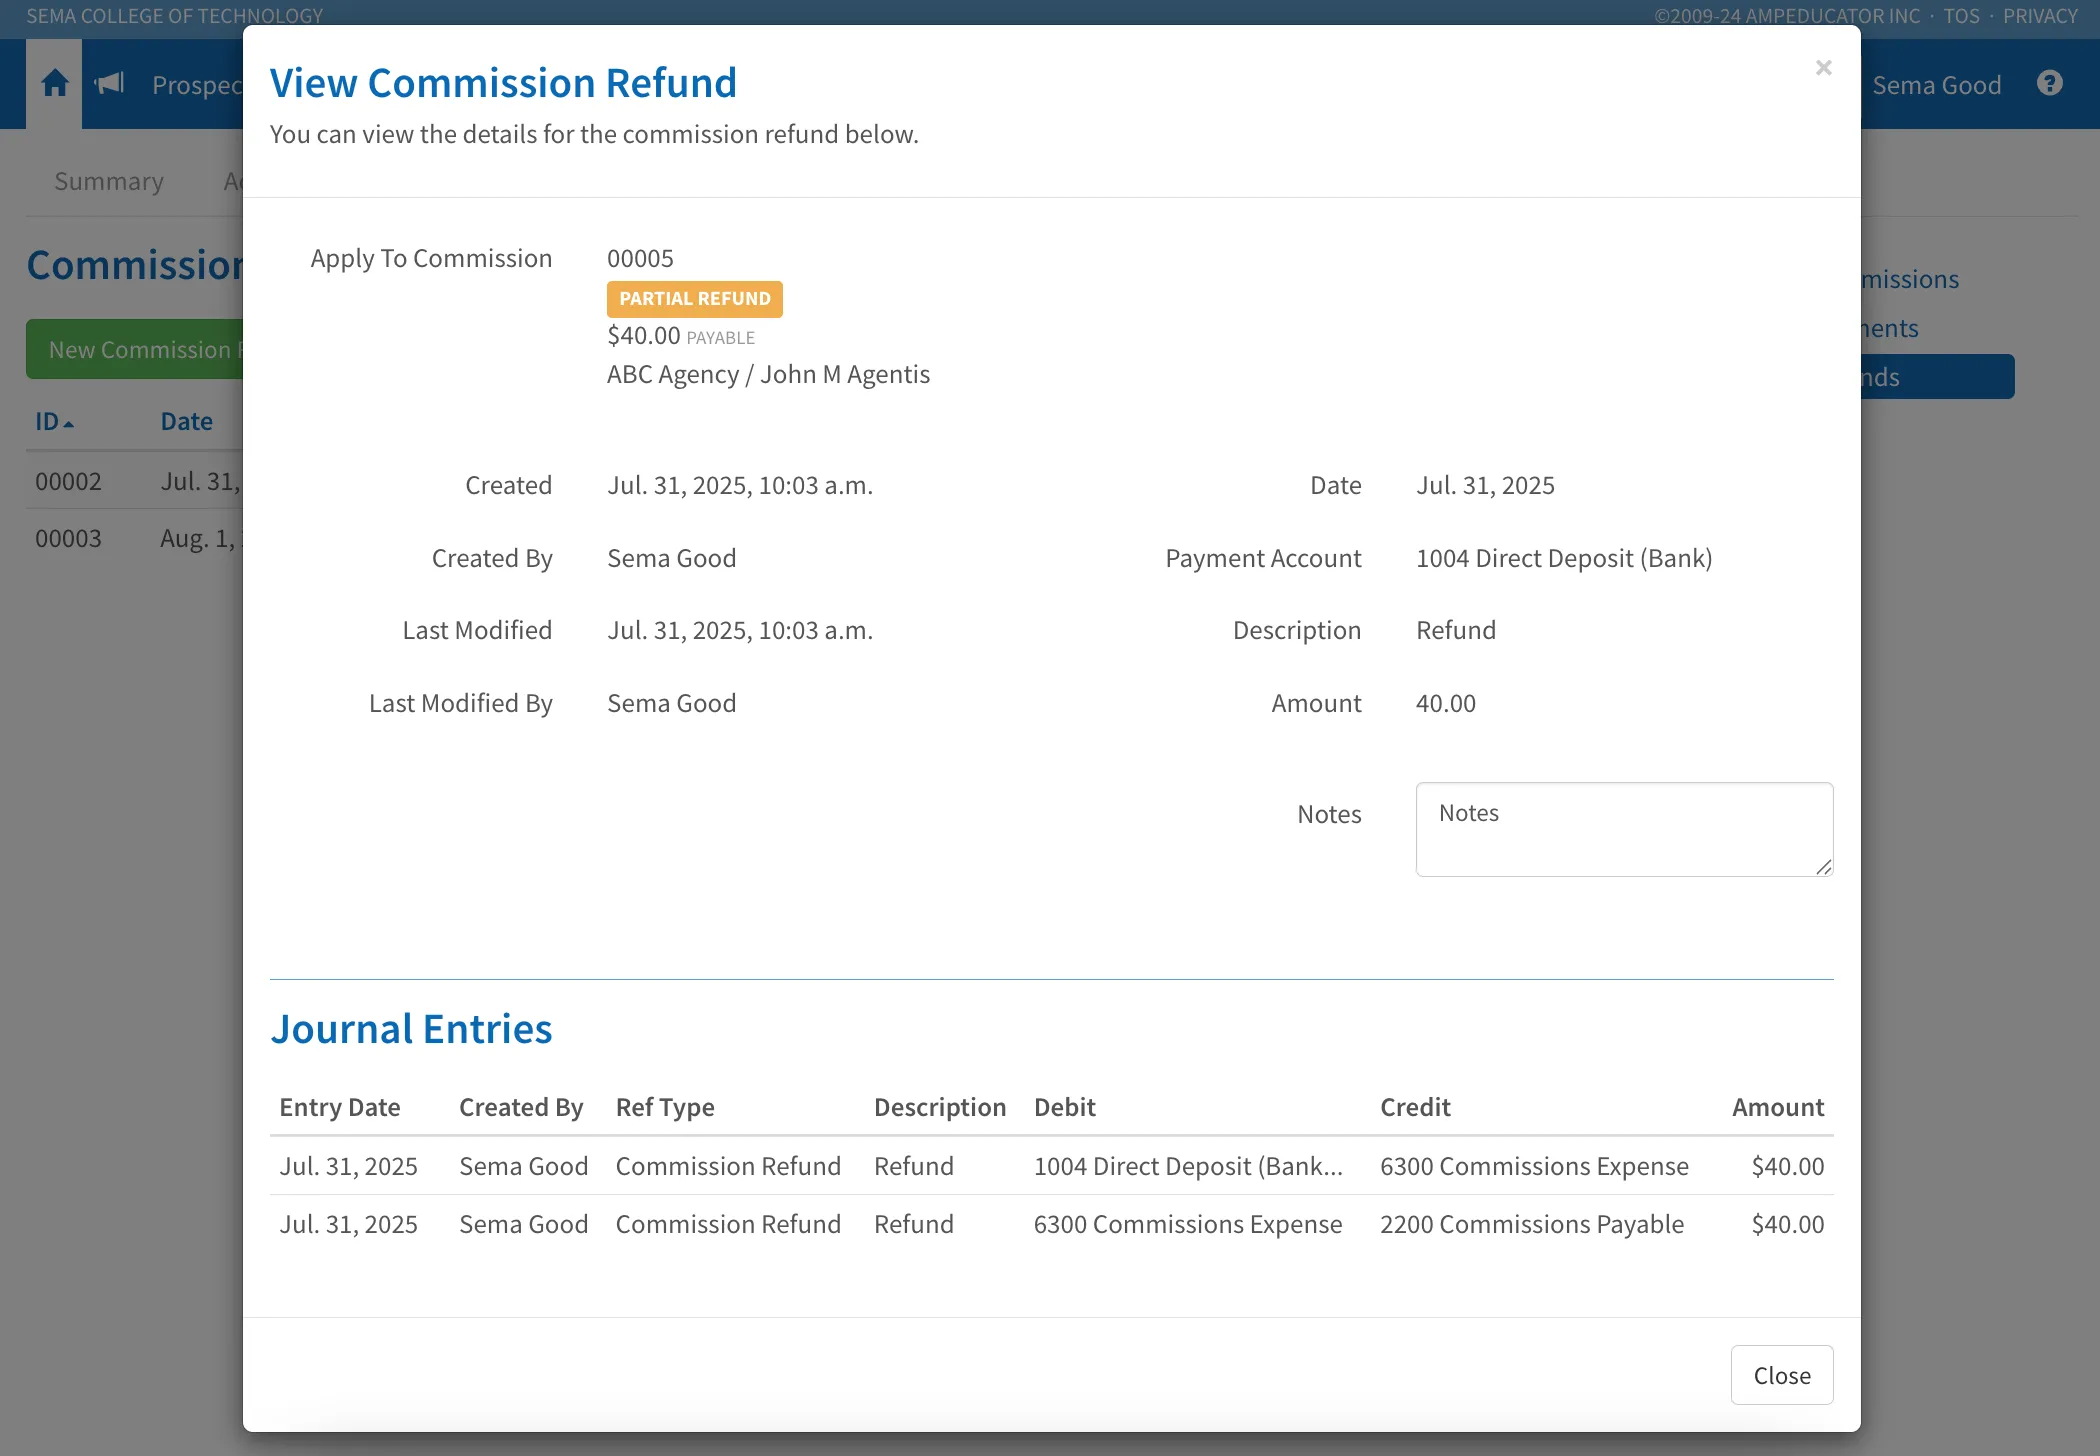Select refund row 00003 in background table
Image resolution: width=2100 pixels, height=1456 pixels.
click(135, 539)
